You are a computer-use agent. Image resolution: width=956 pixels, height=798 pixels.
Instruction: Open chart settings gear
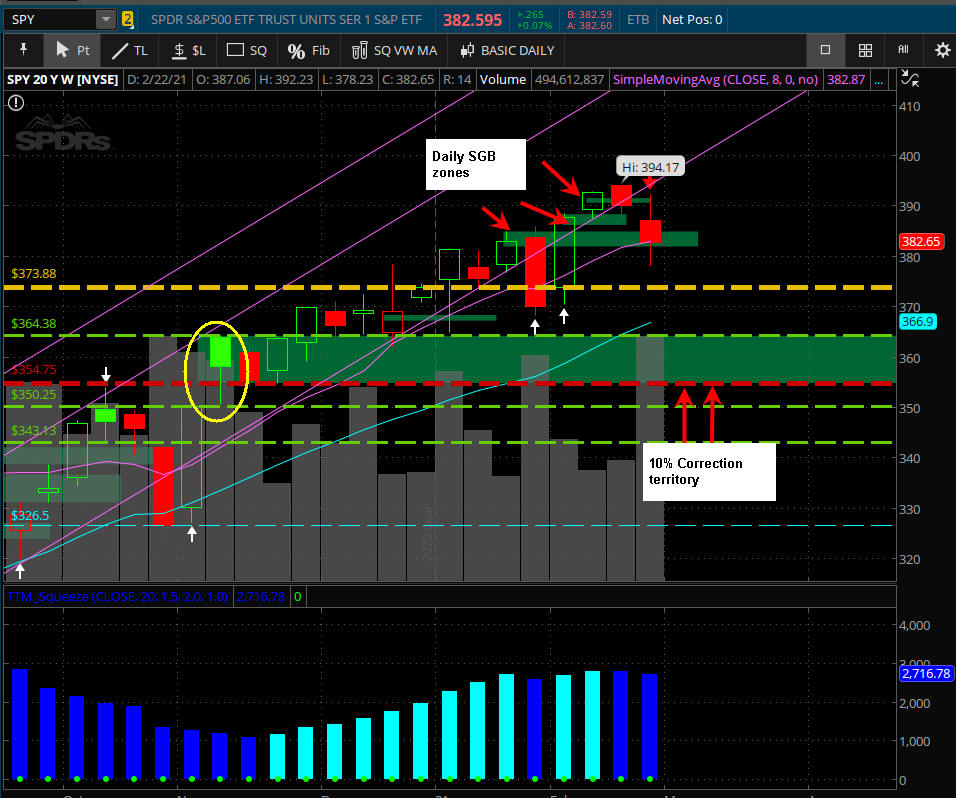(942, 50)
